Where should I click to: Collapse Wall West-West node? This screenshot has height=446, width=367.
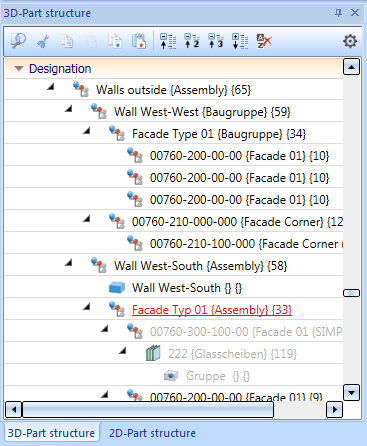pyautogui.click(x=69, y=109)
